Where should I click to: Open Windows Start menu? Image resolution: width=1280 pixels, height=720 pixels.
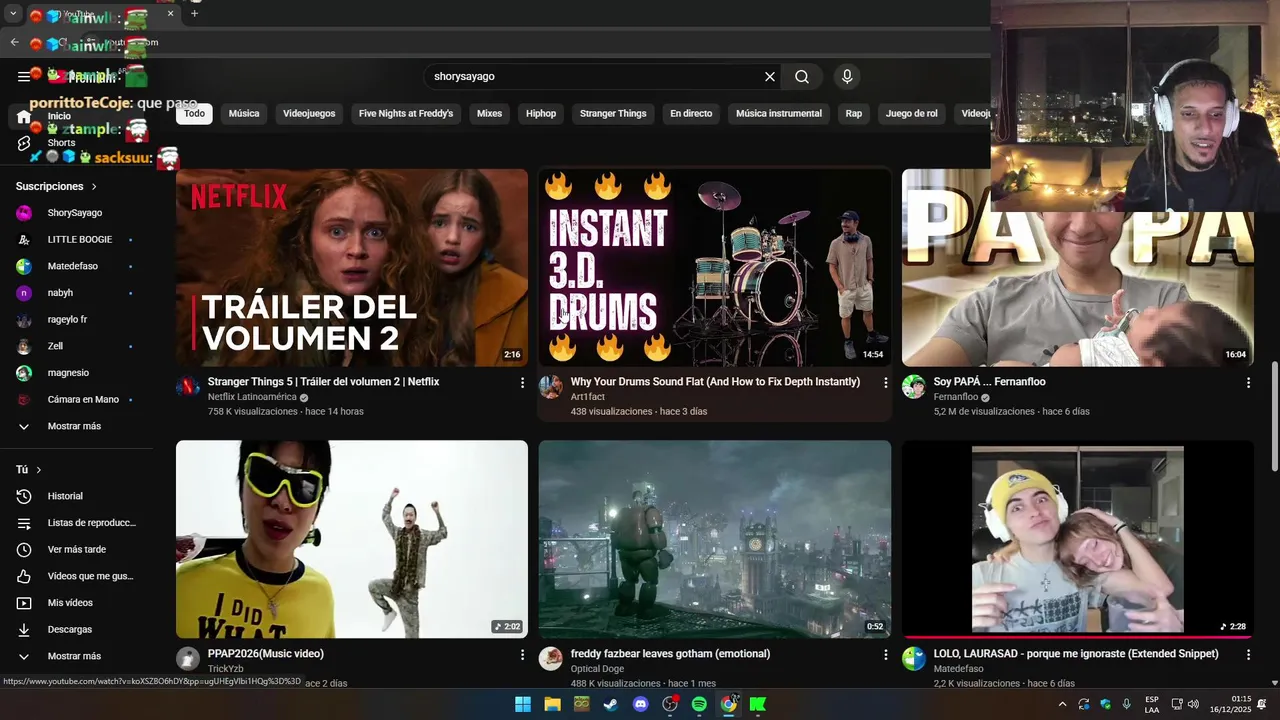tap(523, 704)
